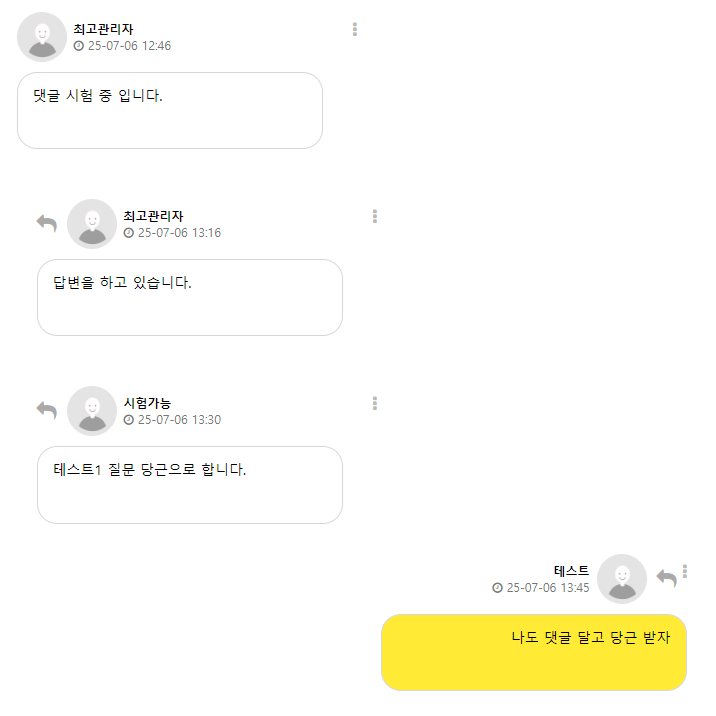Image resolution: width=716 pixels, height=716 pixels.
Task: Click the clock icon beside 12:46 timestamp
Action: [79, 46]
